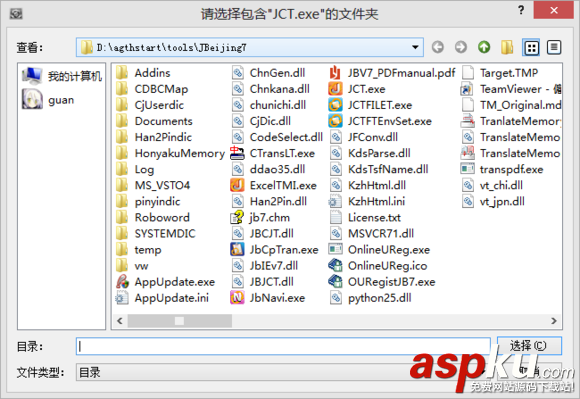Viewport: 580px width, 399px height.
Task: Select 我的计算机 in the sidebar
Action: tap(62, 76)
